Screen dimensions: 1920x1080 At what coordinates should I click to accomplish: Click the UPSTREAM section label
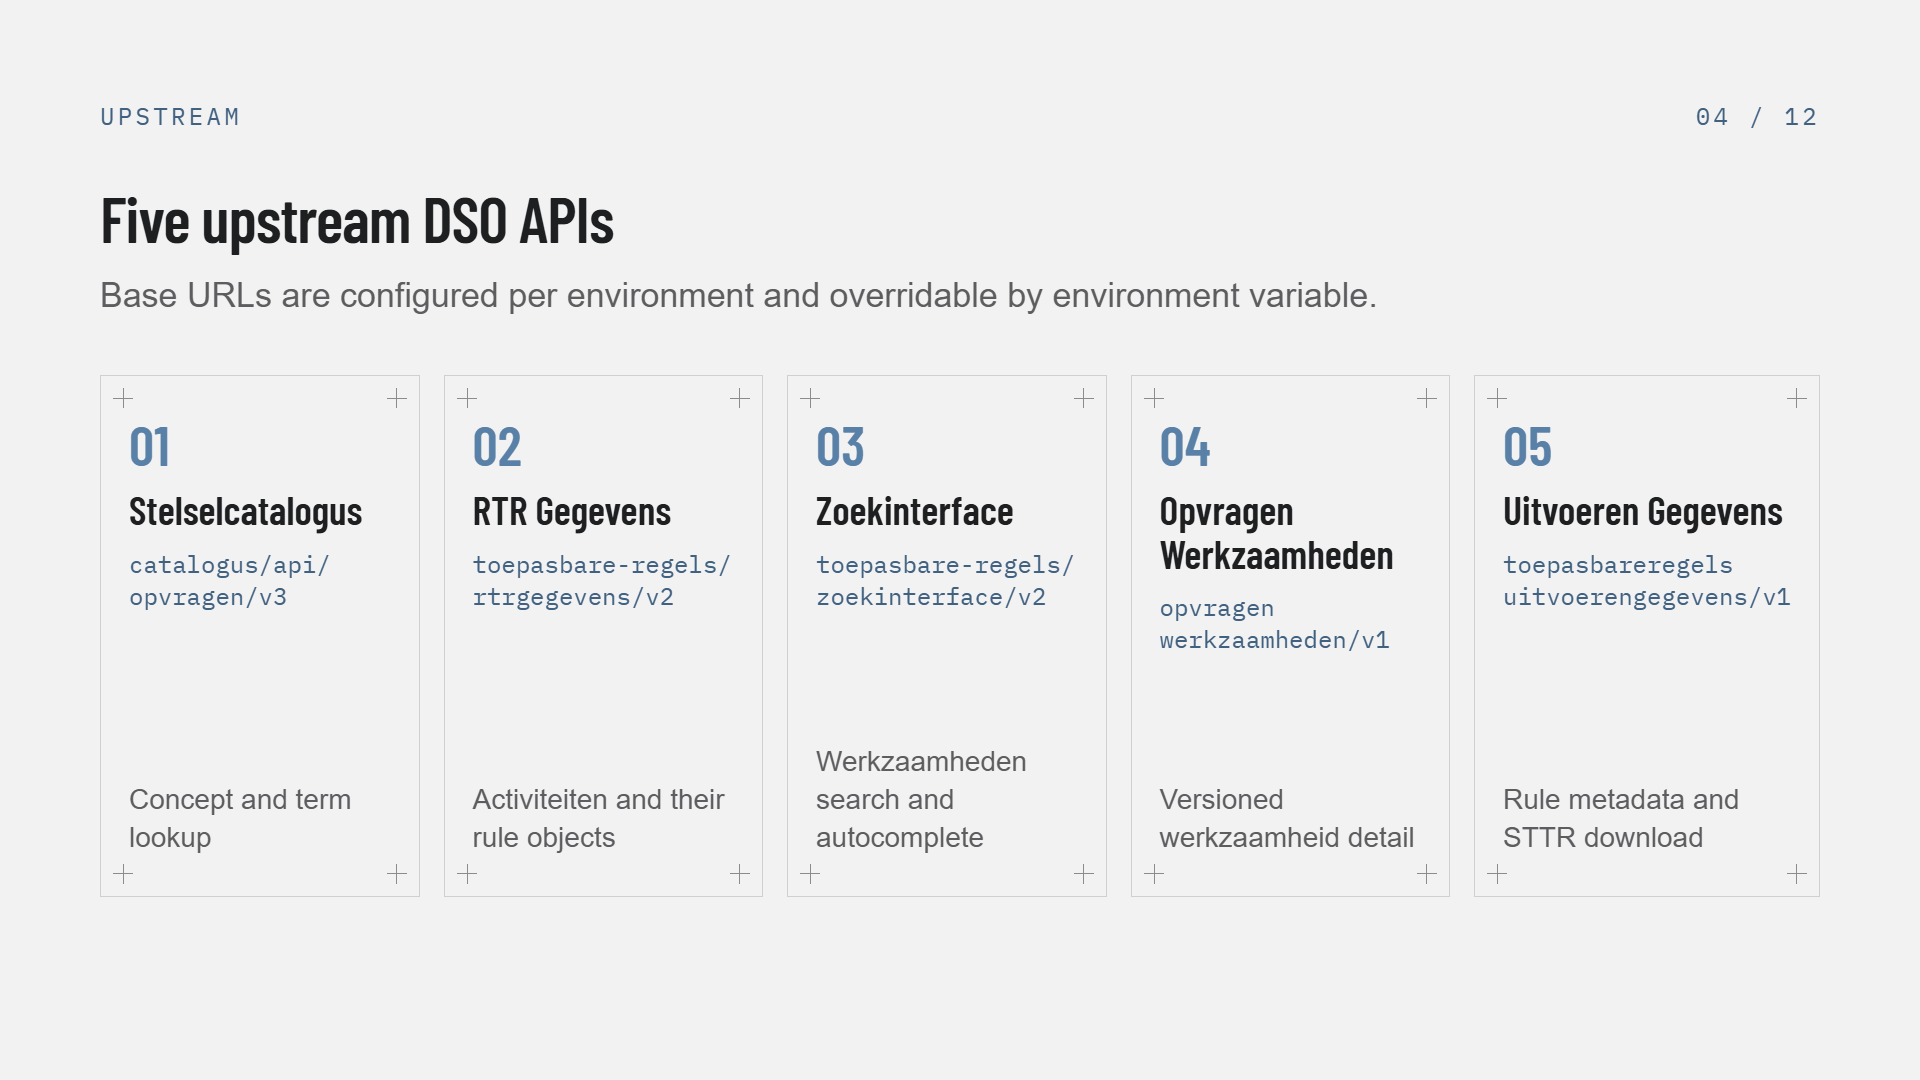170,117
